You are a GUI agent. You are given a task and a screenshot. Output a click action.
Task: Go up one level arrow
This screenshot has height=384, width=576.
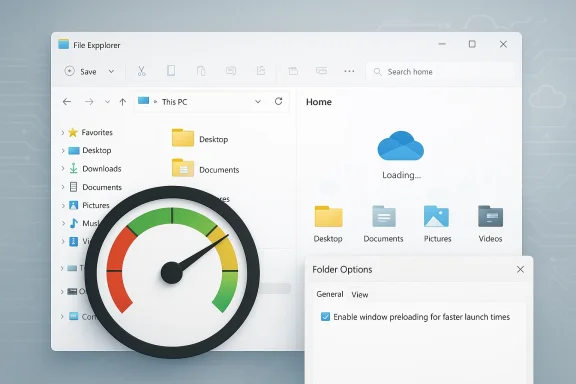pos(123,102)
